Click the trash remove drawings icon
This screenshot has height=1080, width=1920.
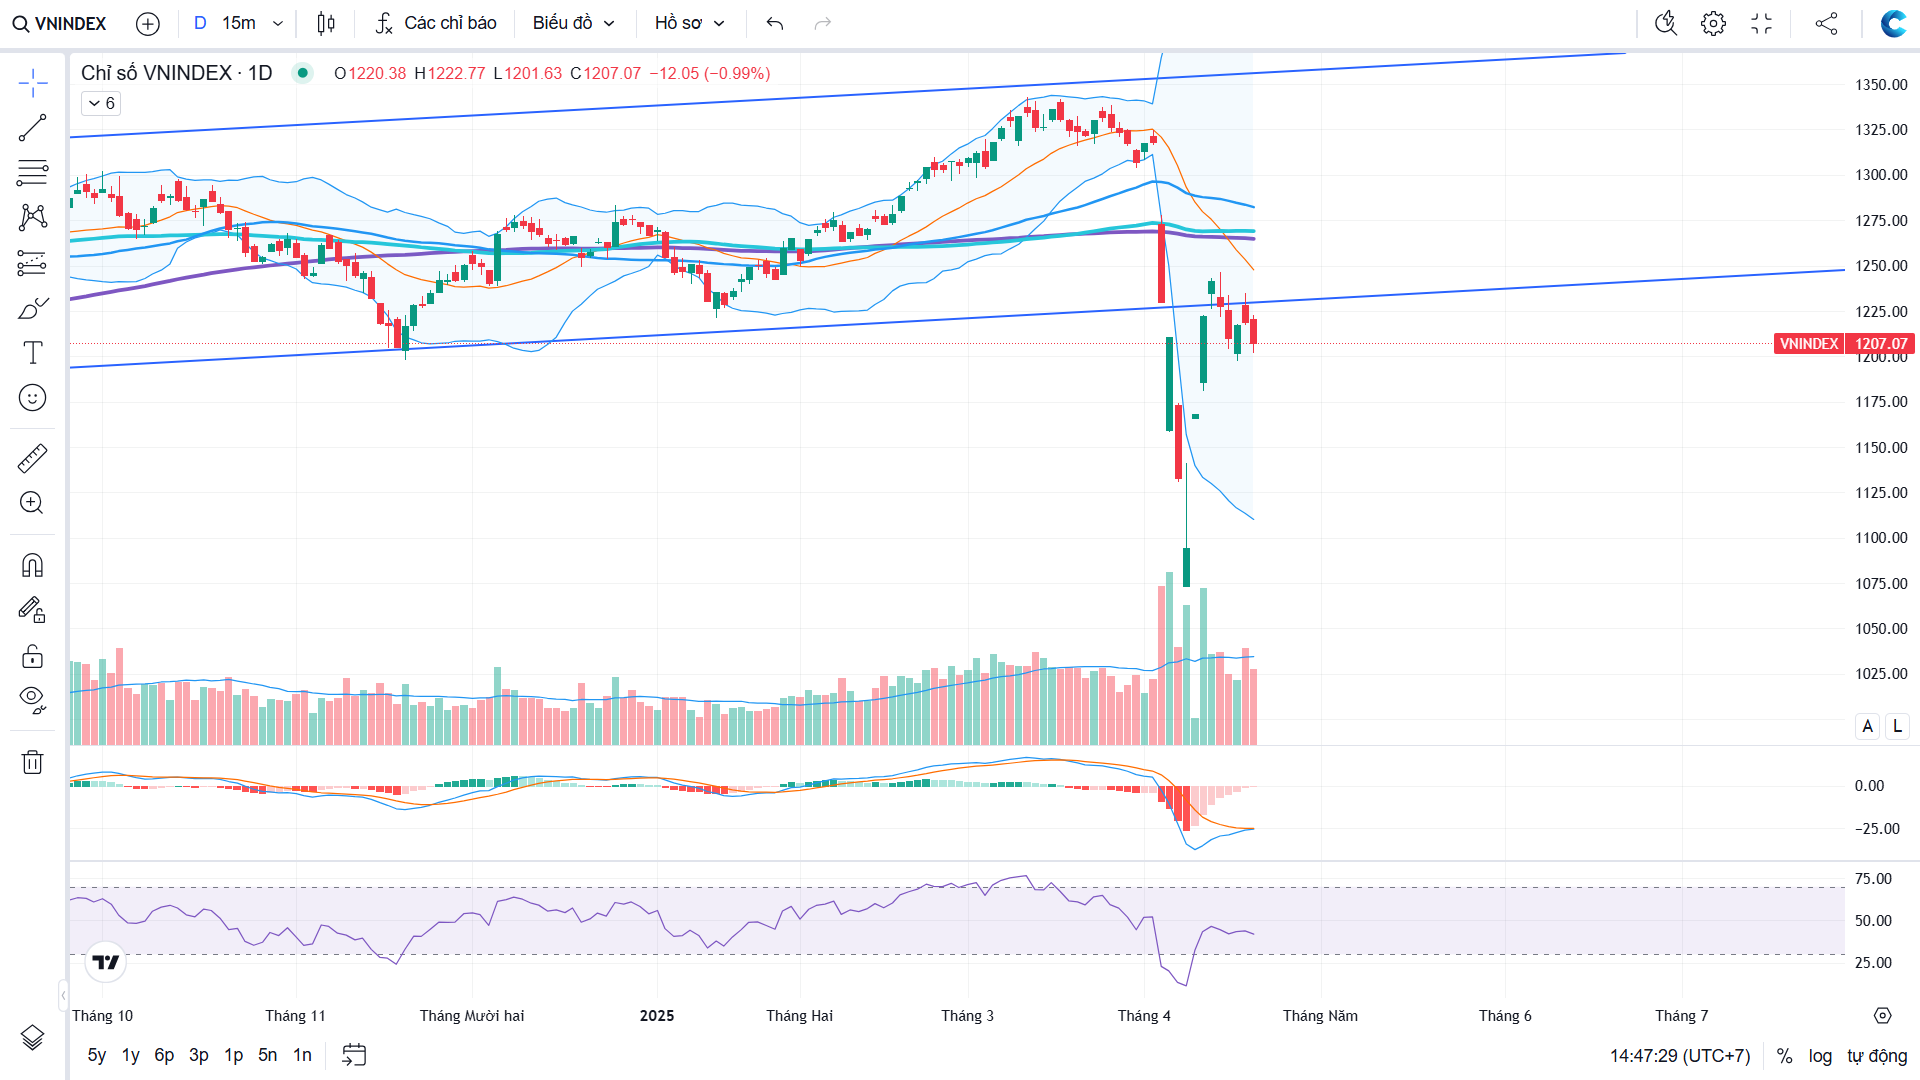[x=32, y=762]
